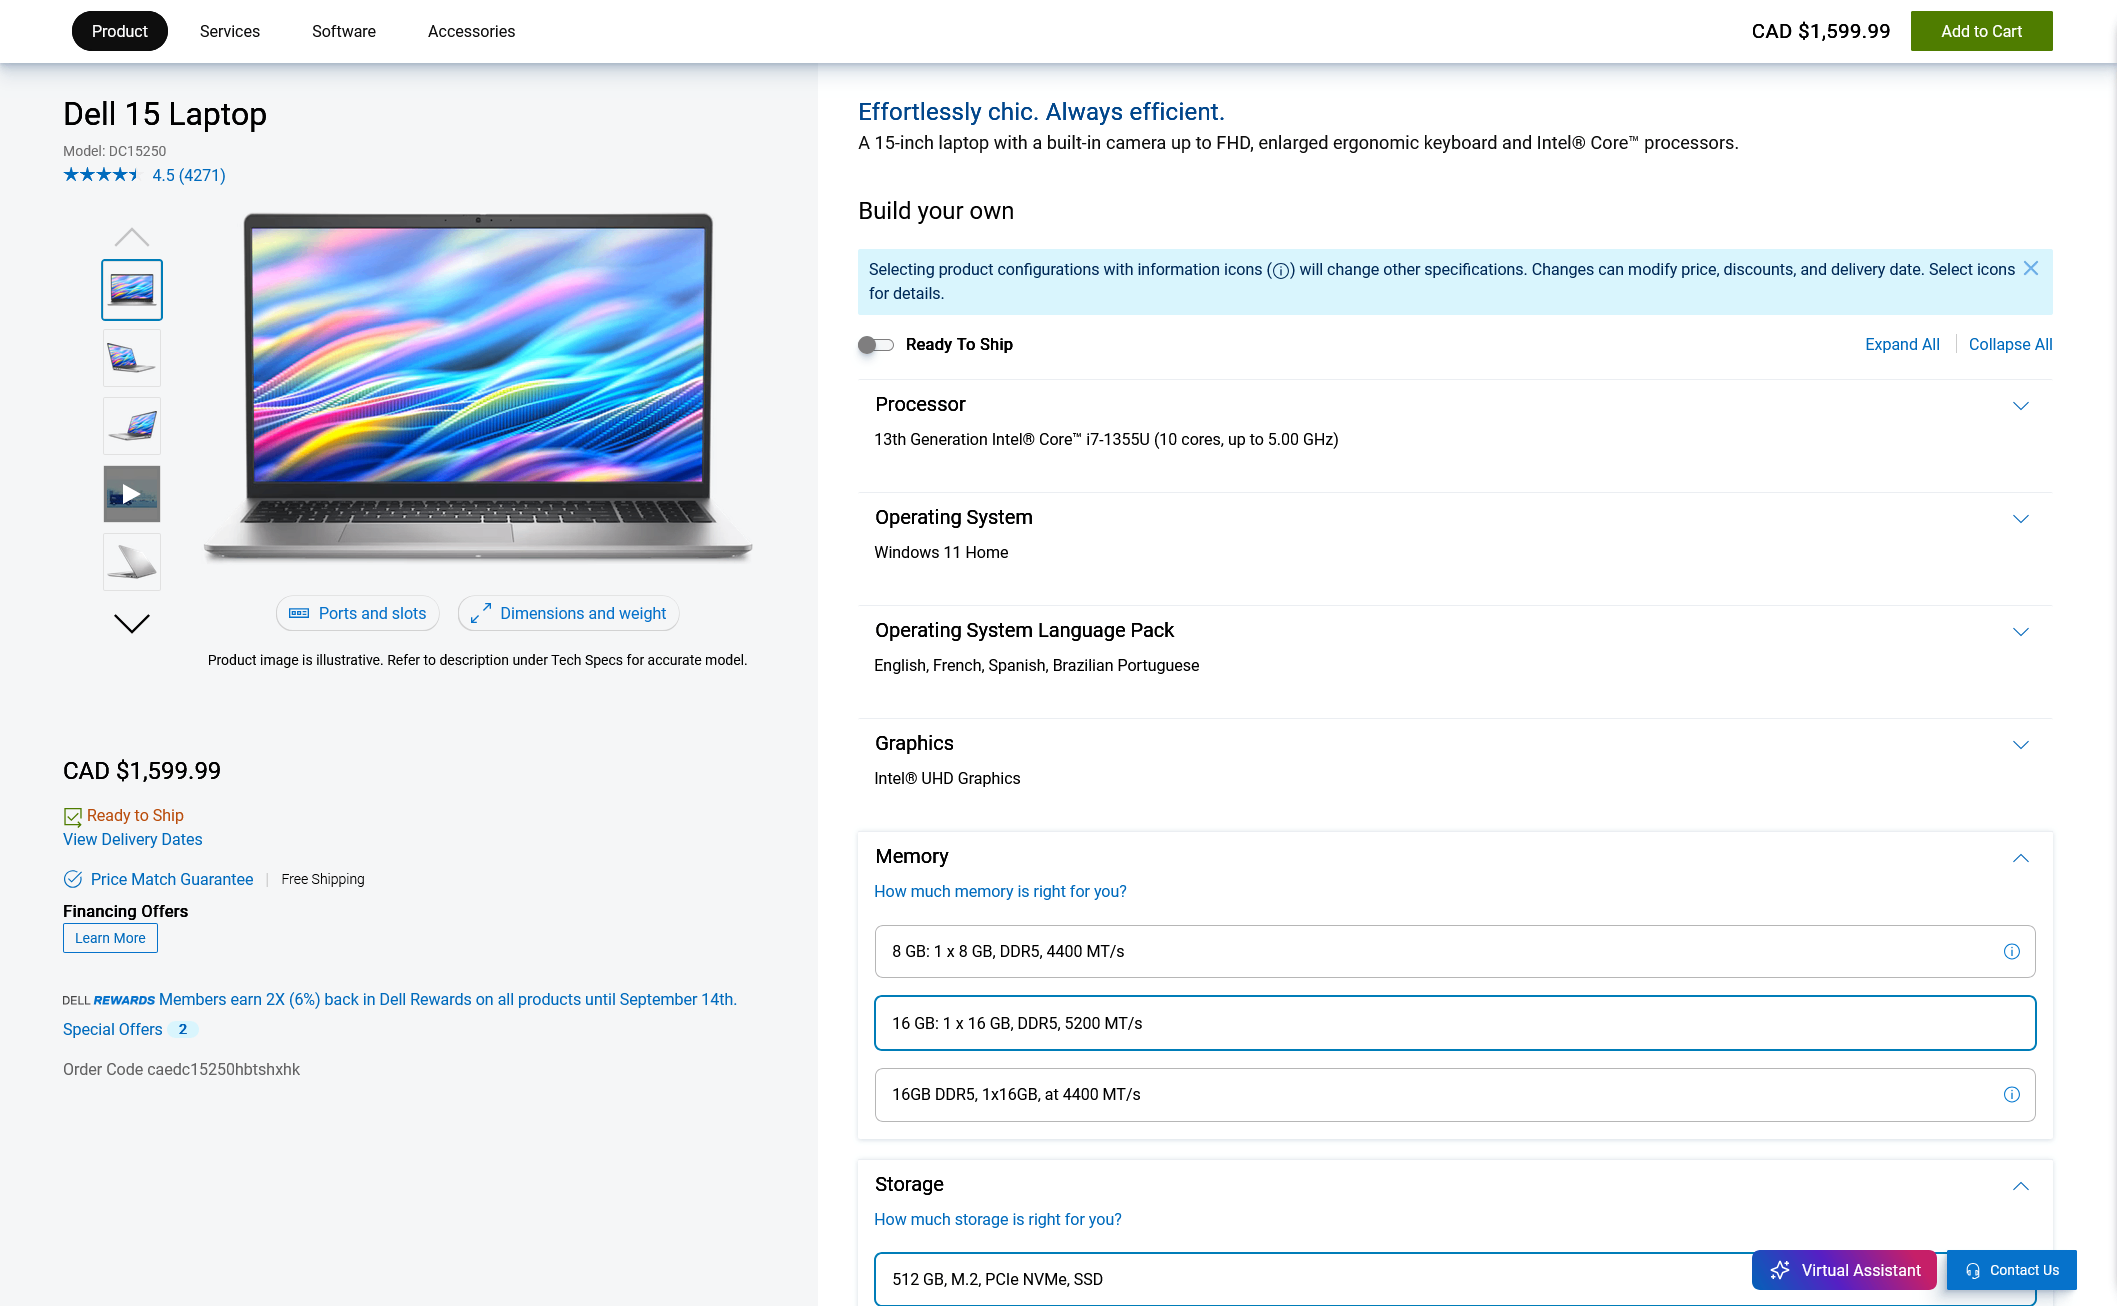Select the first front-view laptop thumbnail
Viewport: 2117px width, 1306px height.
point(132,290)
